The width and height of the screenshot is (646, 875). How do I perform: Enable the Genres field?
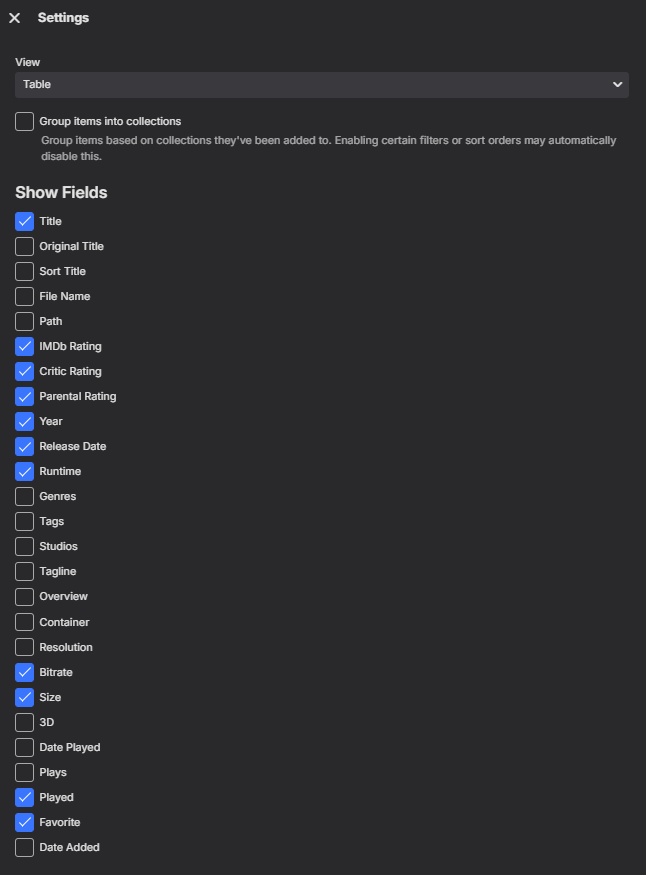click(x=24, y=496)
